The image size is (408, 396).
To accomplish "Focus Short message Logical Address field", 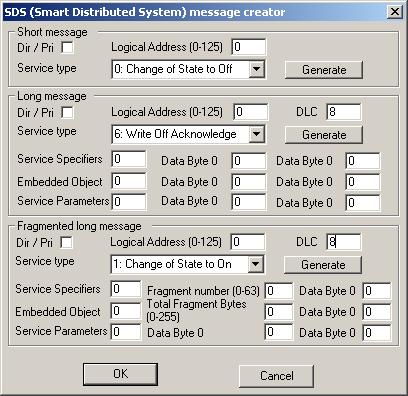I will 249,47.
